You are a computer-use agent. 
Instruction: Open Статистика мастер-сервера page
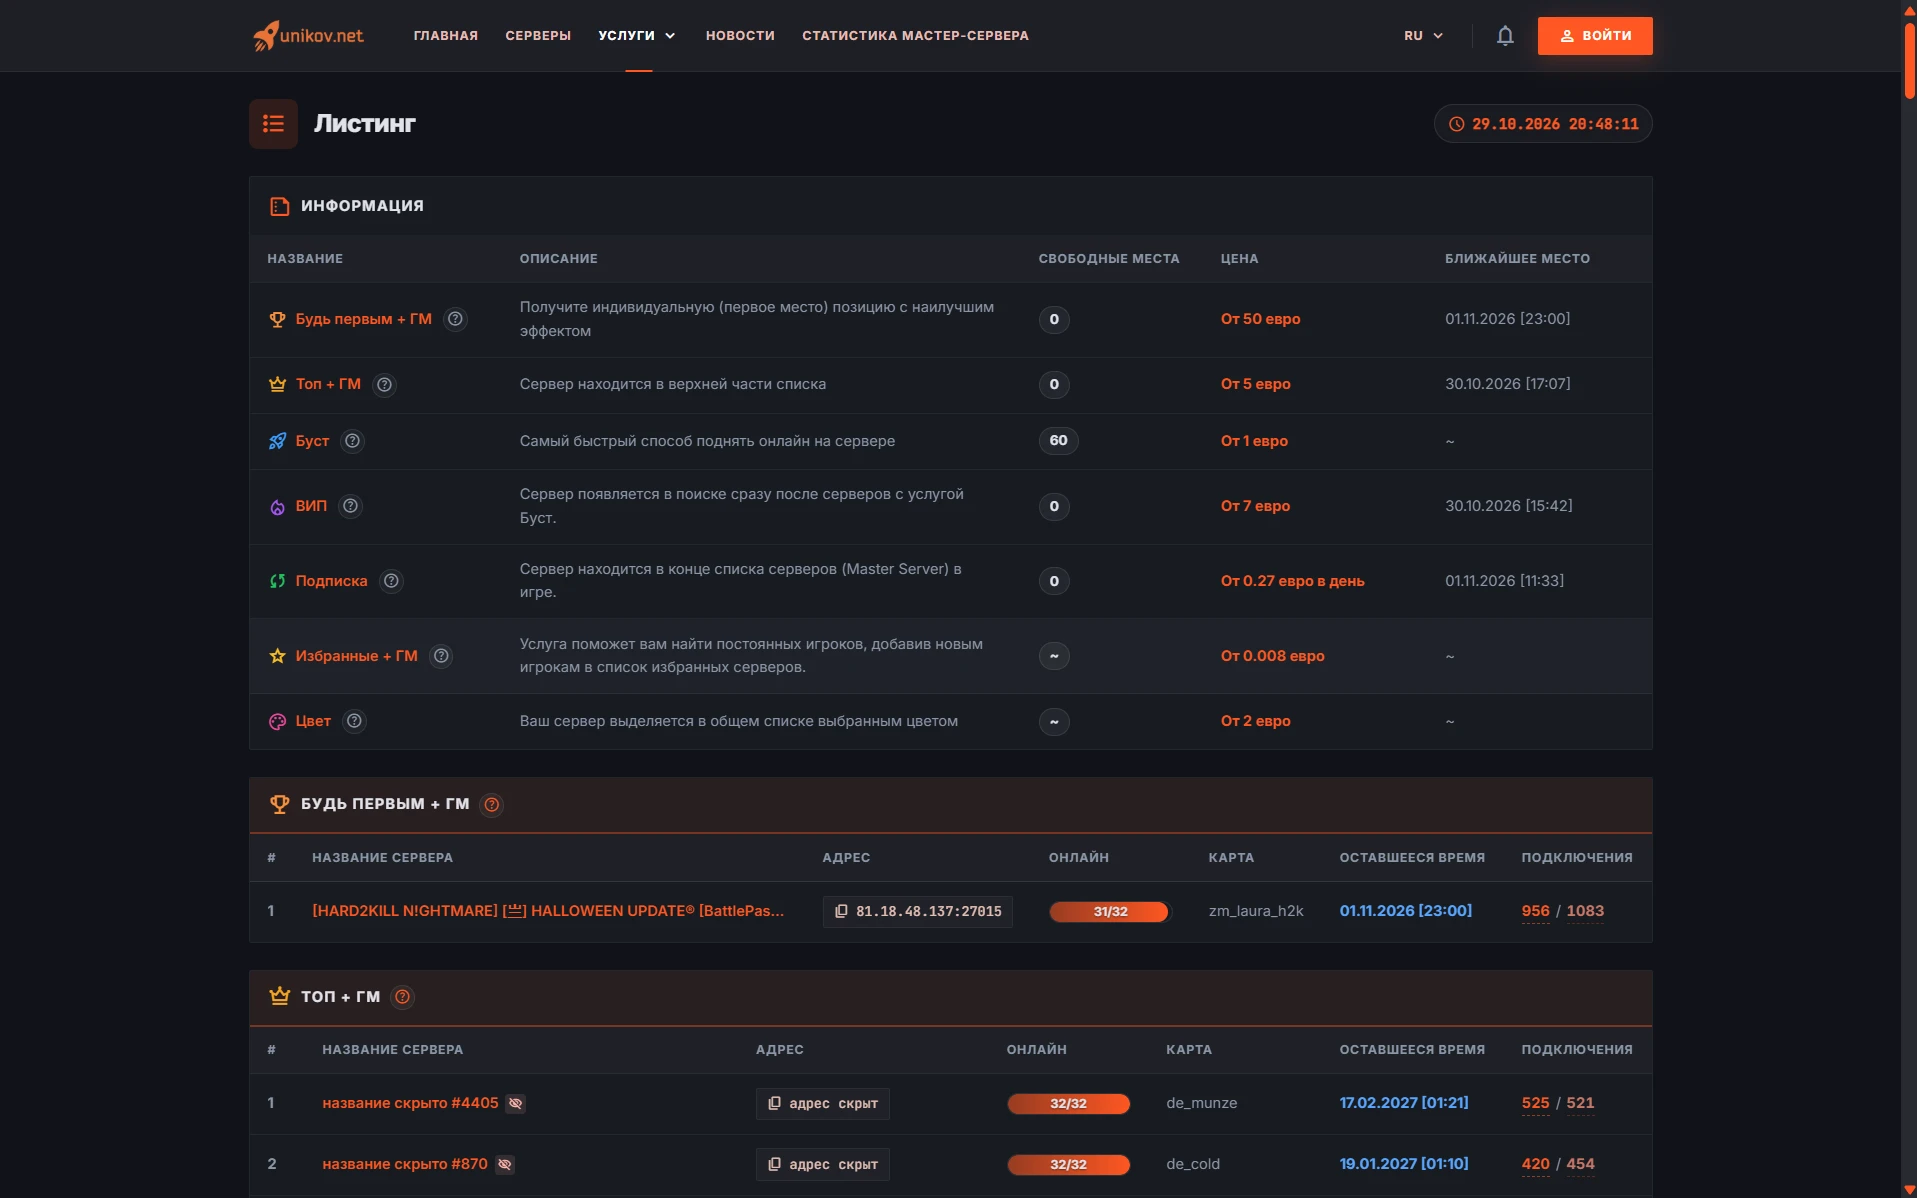915,36
